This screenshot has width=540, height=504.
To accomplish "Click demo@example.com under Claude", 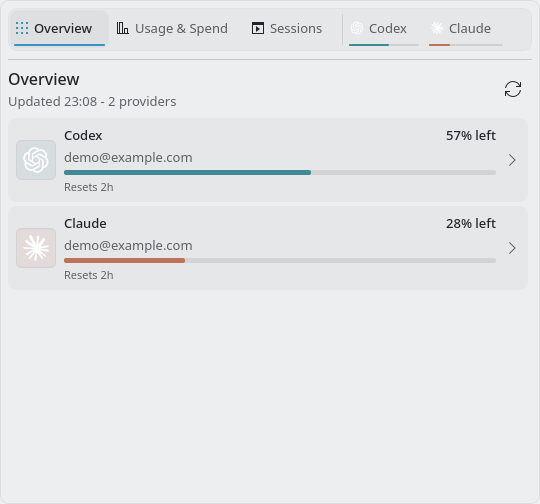I will point(128,246).
